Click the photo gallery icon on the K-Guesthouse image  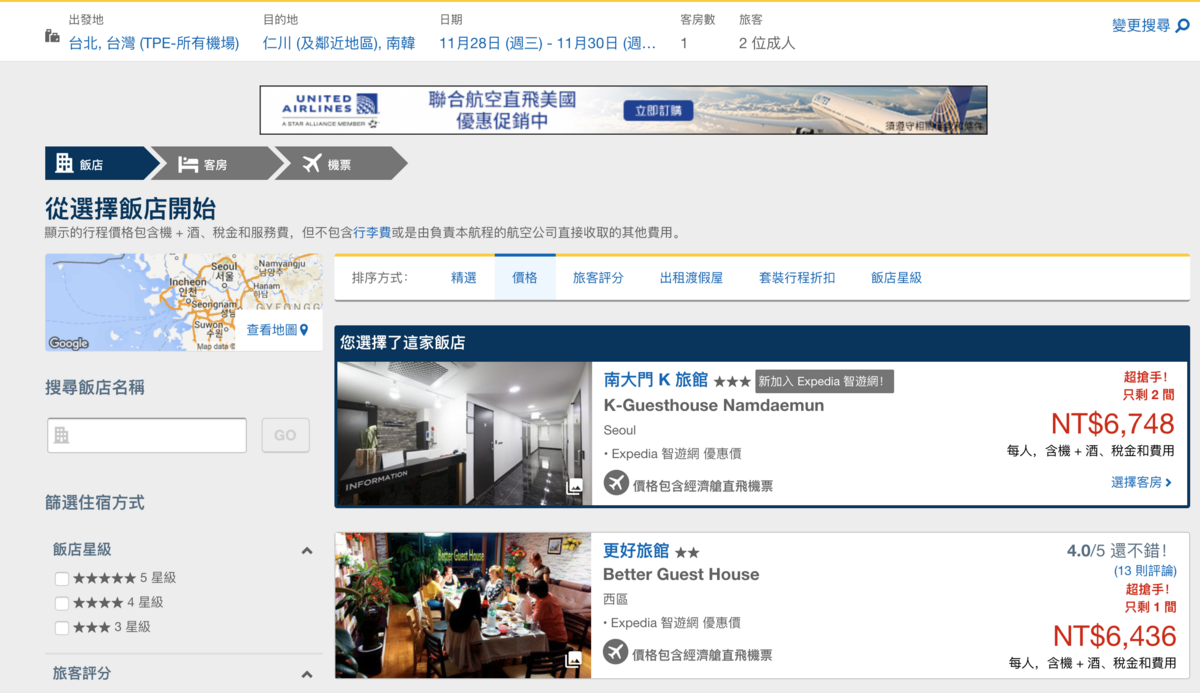click(x=574, y=487)
